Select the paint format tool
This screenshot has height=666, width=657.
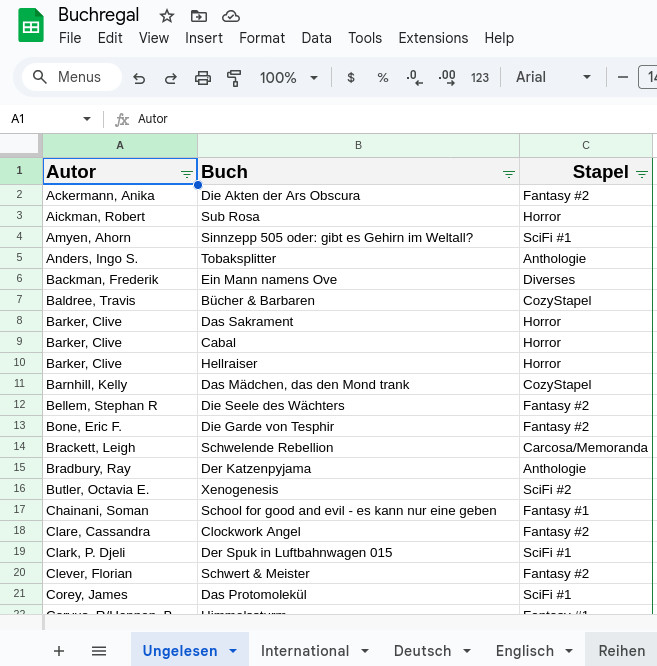point(235,78)
